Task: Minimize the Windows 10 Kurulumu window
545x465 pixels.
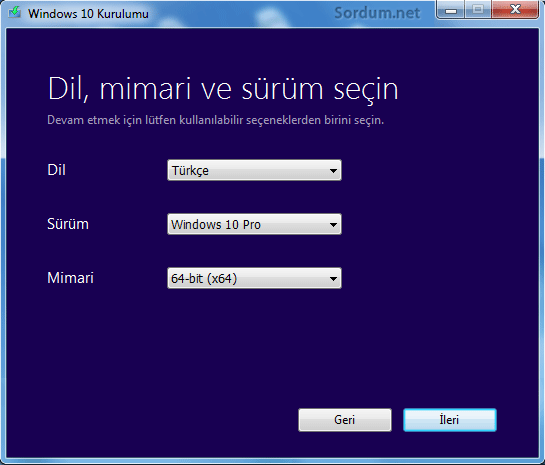Action: (x=451, y=10)
